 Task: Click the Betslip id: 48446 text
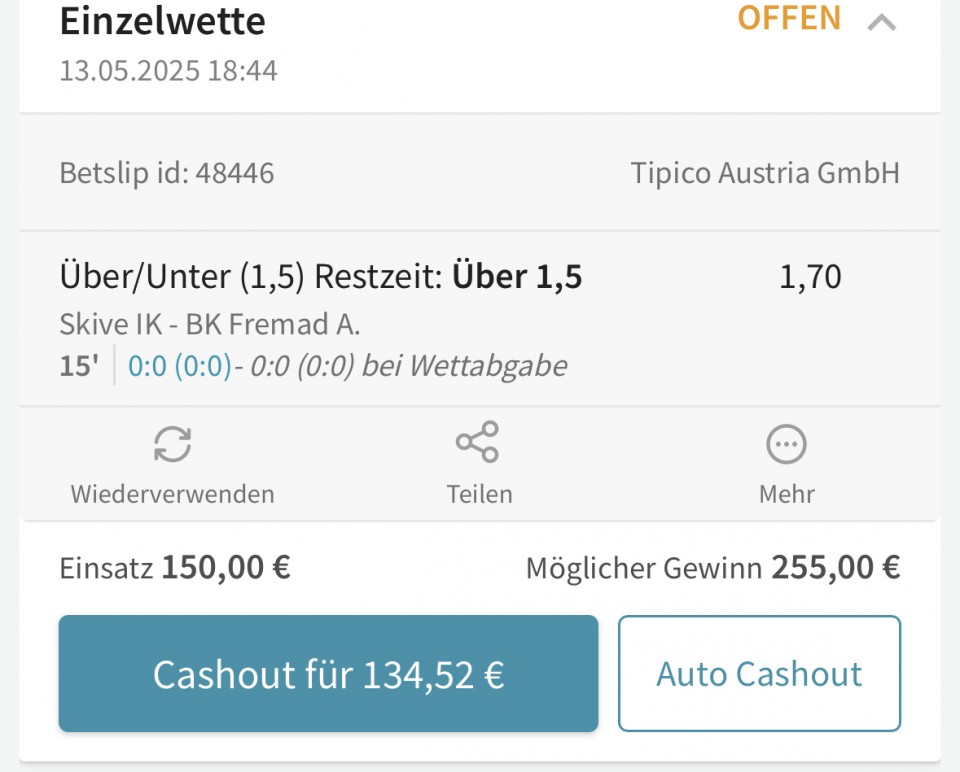(167, 173)
